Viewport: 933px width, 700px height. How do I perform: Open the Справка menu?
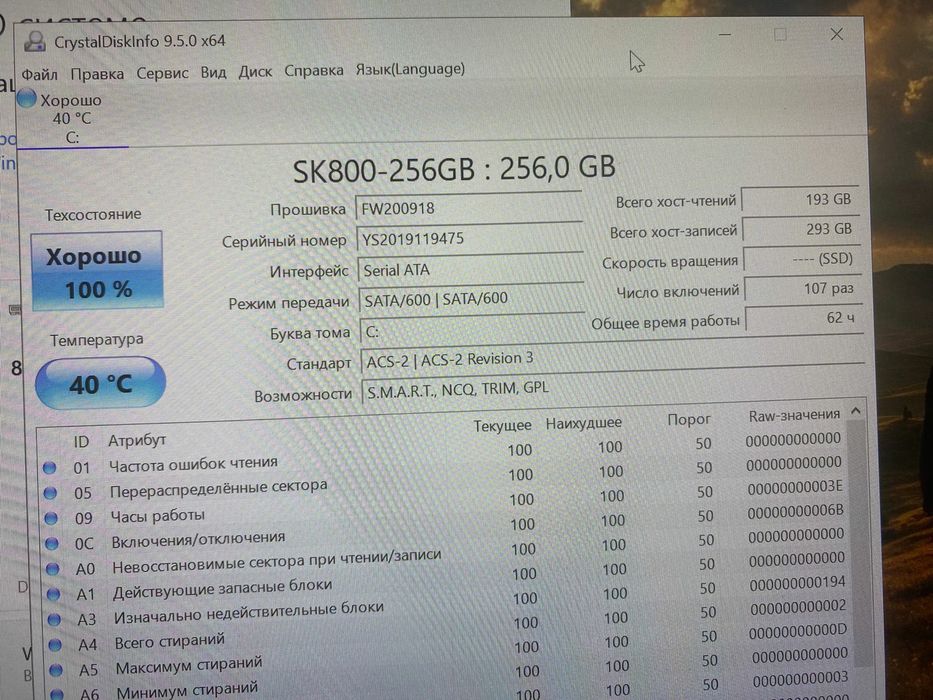314,70
